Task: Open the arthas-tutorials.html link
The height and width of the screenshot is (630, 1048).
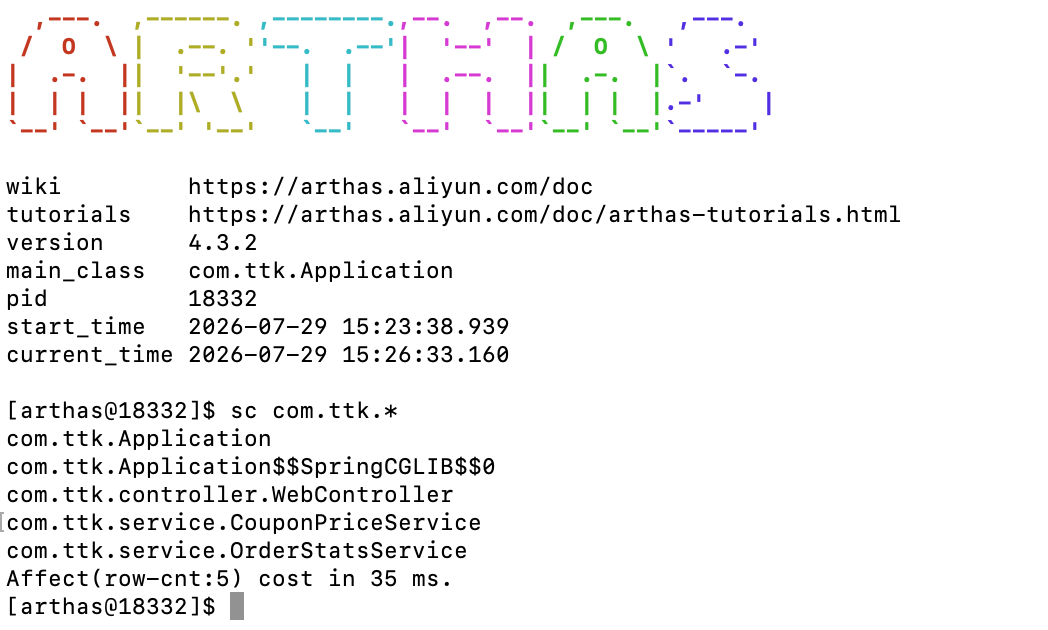Action: click(544, 214)
